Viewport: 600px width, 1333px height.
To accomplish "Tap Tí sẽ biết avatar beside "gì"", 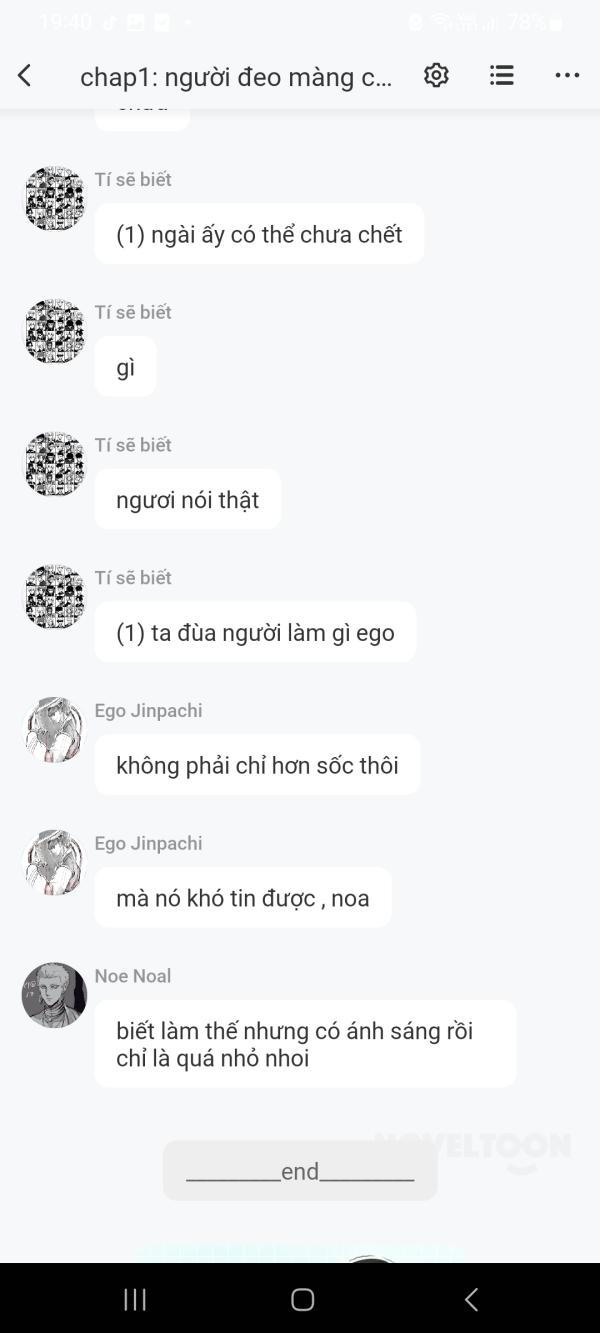I will pos(54,331).
